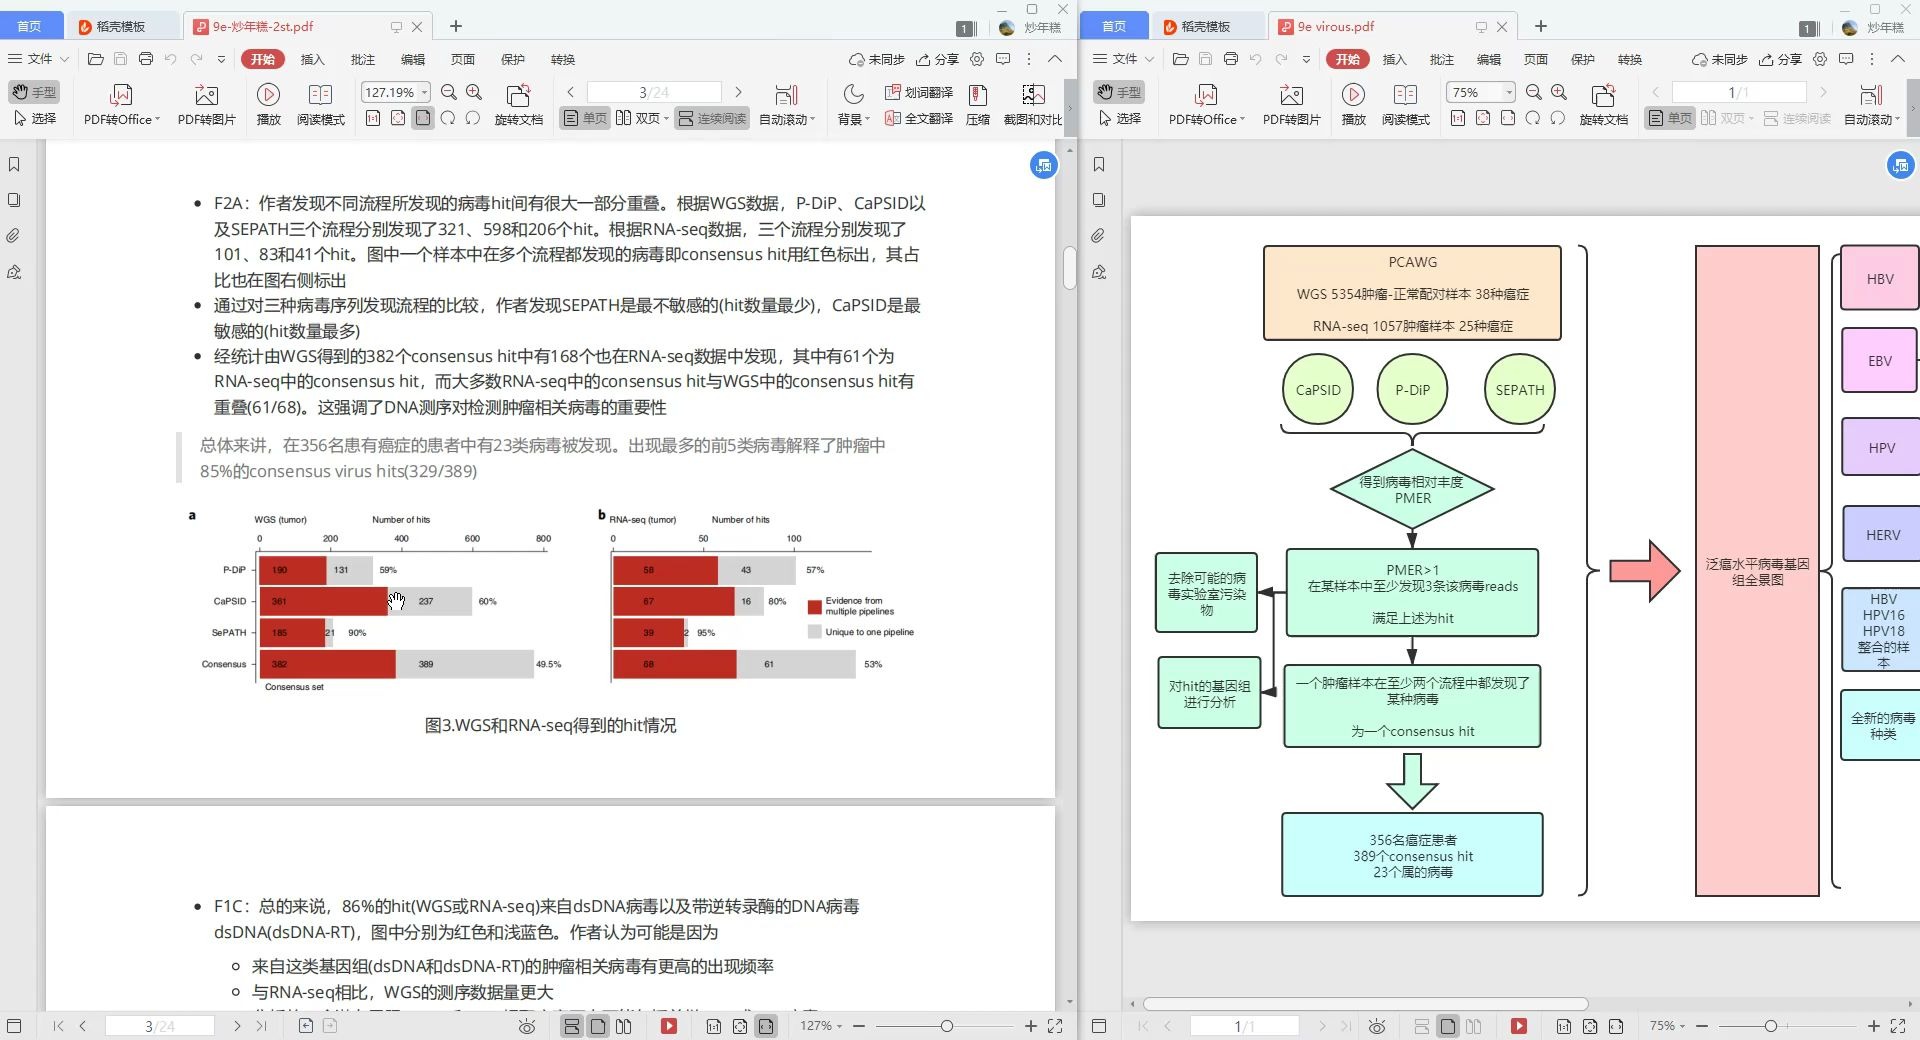Toggle continuous view icon in left status bar
This screenshot has height=1040, width=1920.
[x=572, y=1026]
